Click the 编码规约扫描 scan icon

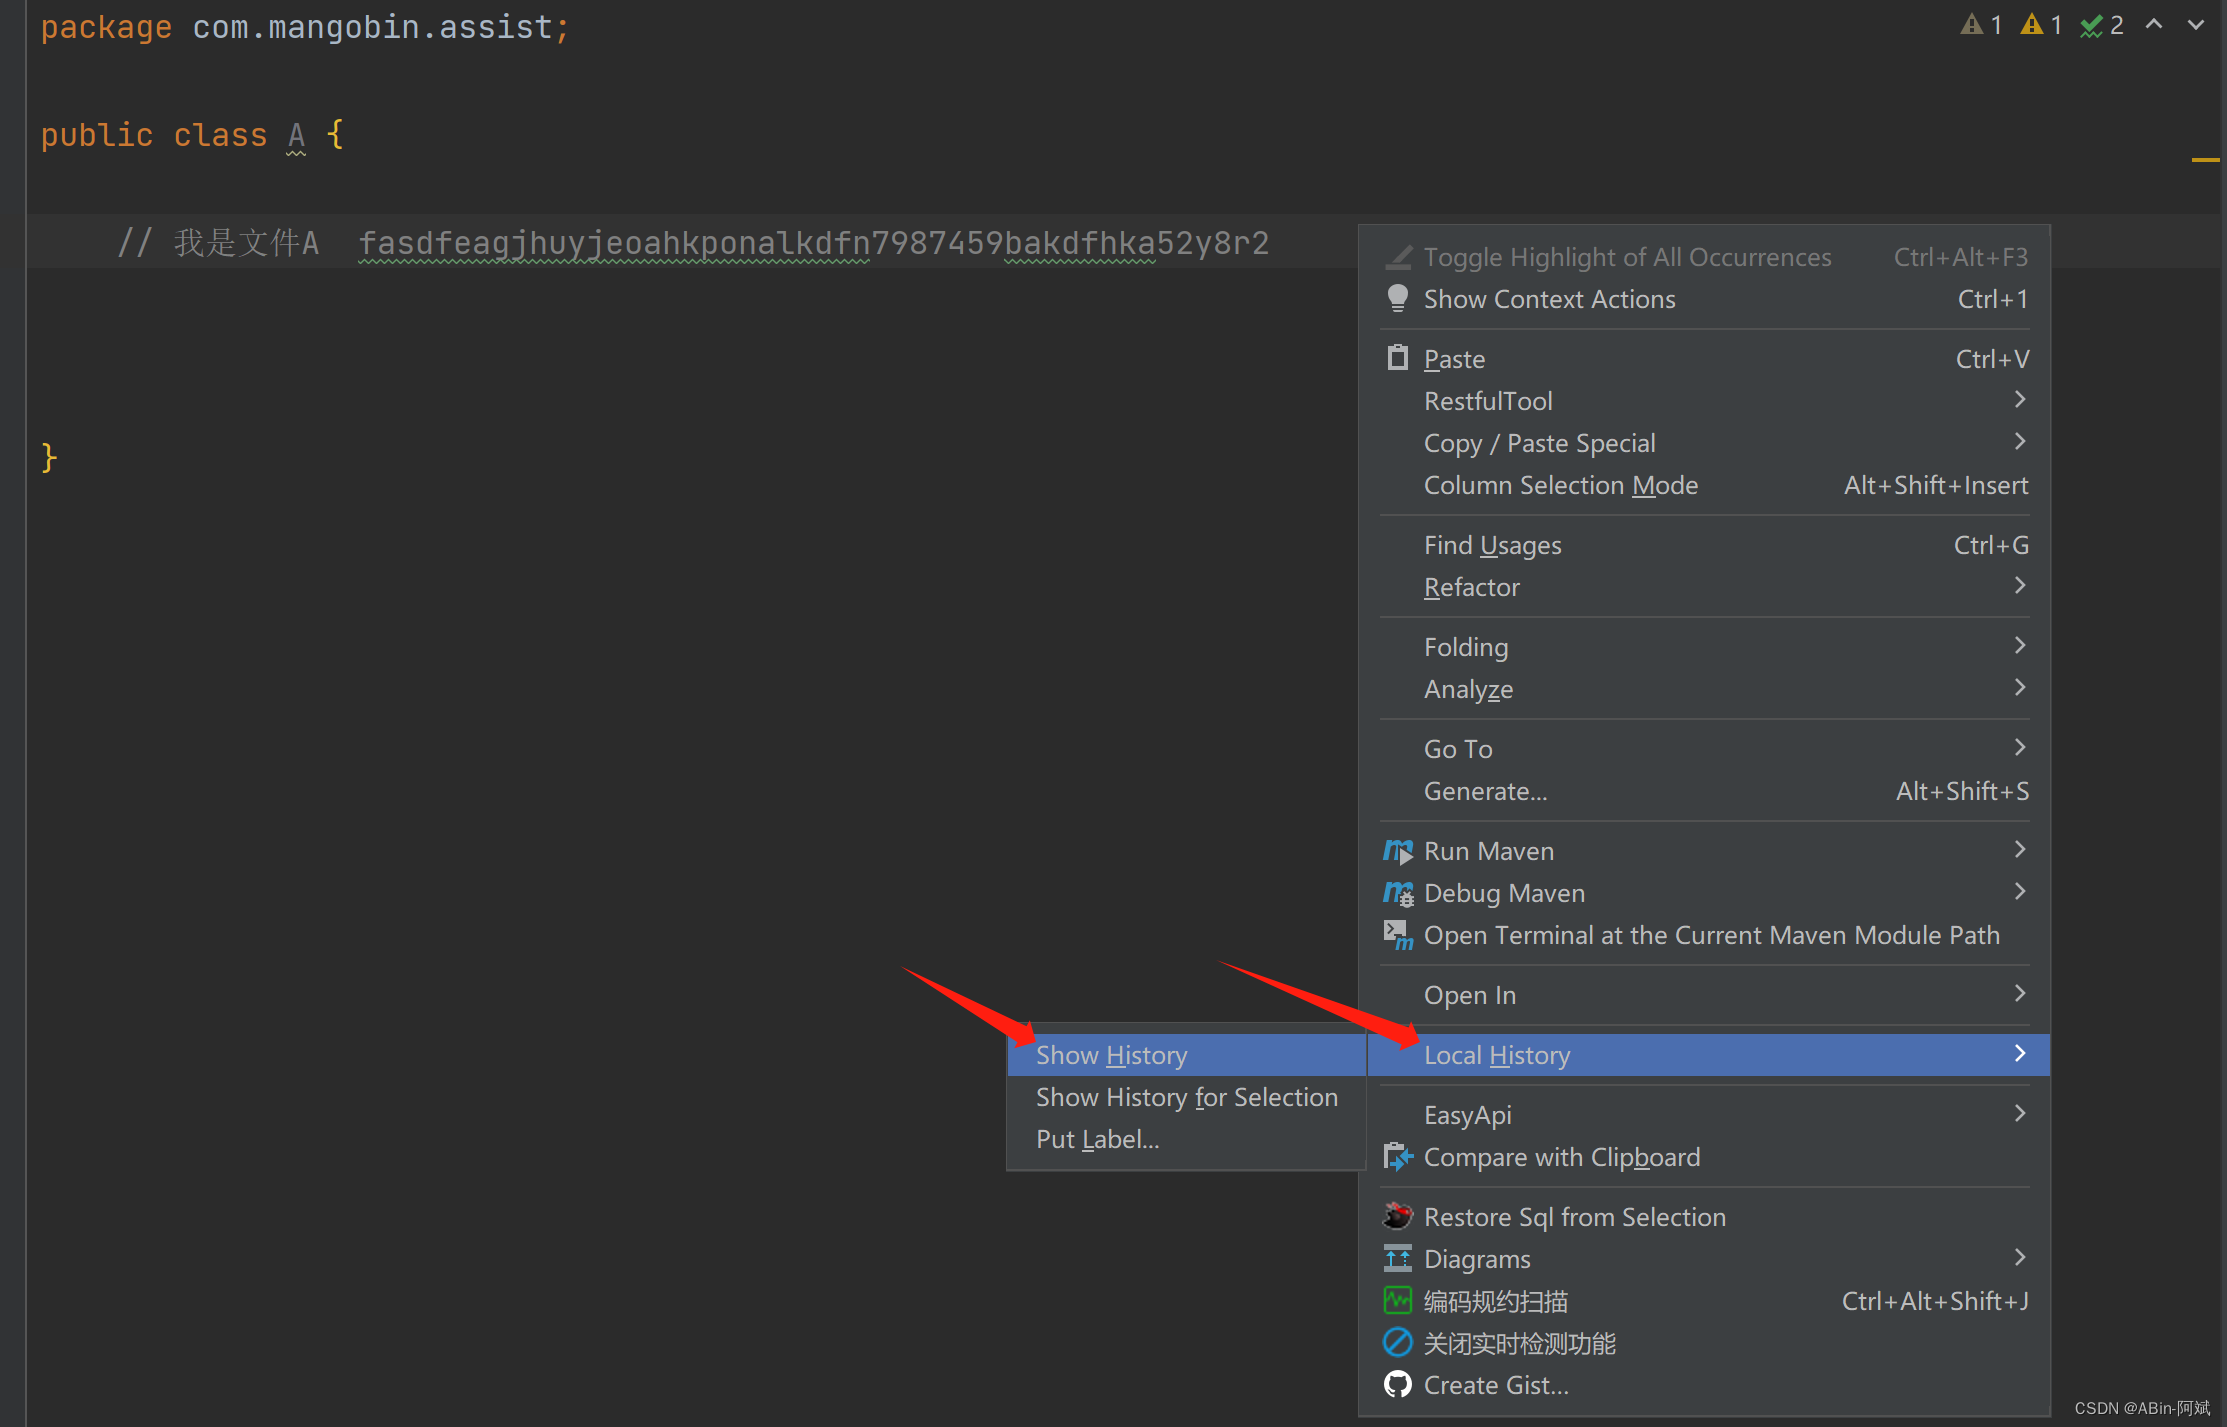pos(1396,1300)
